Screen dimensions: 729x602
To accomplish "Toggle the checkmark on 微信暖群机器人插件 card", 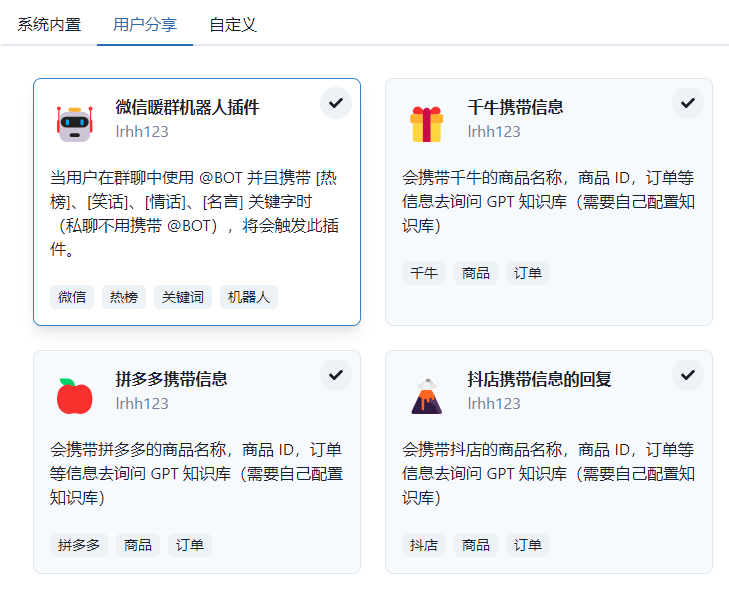I will click(336, 103).
